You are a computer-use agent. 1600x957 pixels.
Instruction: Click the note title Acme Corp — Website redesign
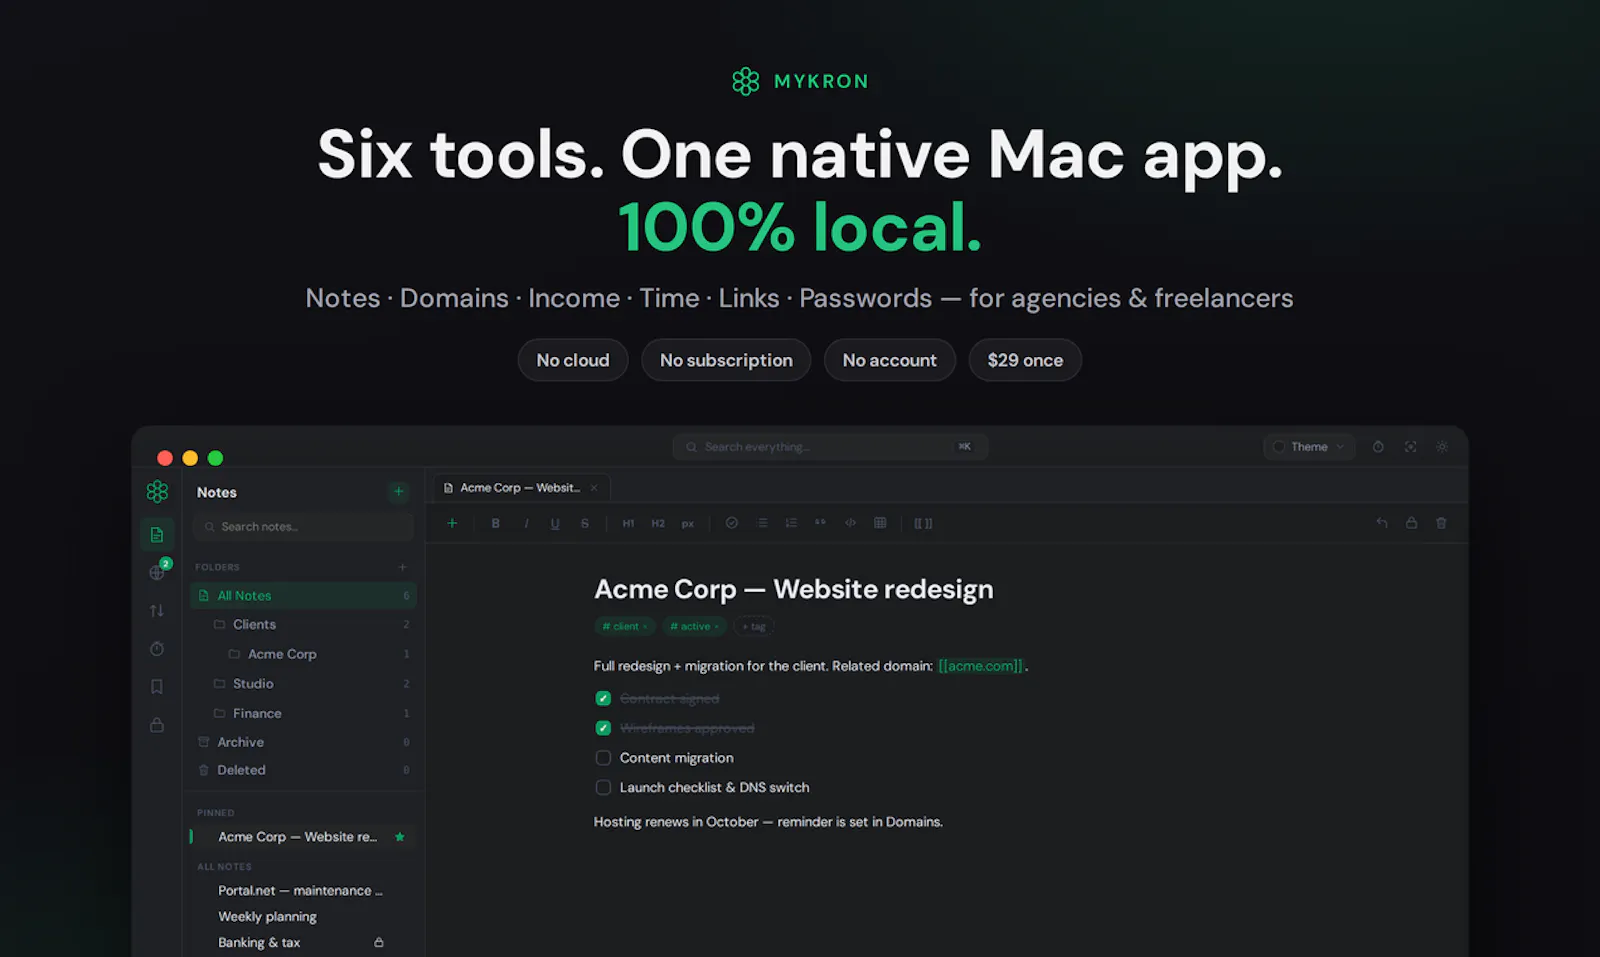tap(794, 589)
